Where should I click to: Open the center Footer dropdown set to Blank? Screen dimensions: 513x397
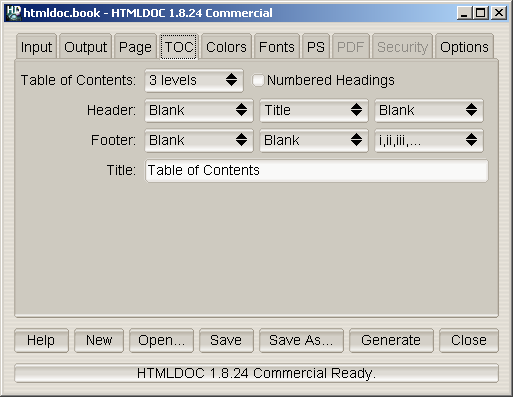[314, 140]
